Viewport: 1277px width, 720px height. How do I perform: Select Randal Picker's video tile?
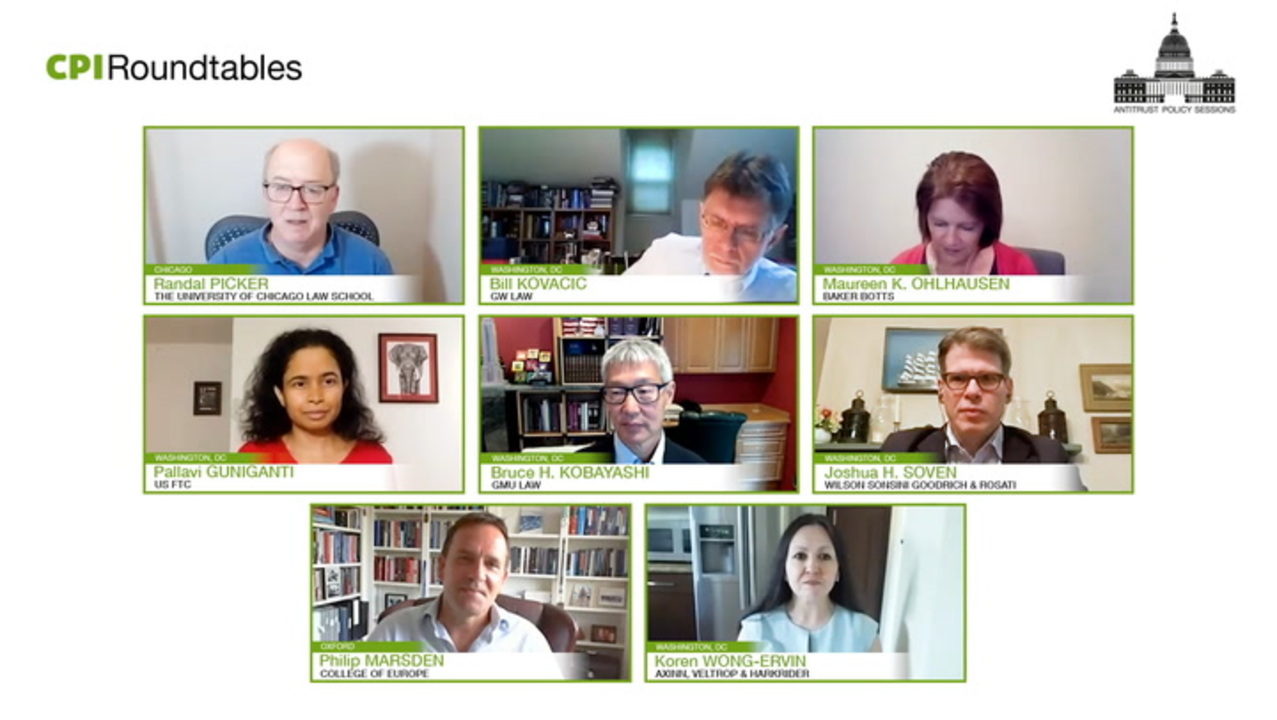click(x=304, y=215)
